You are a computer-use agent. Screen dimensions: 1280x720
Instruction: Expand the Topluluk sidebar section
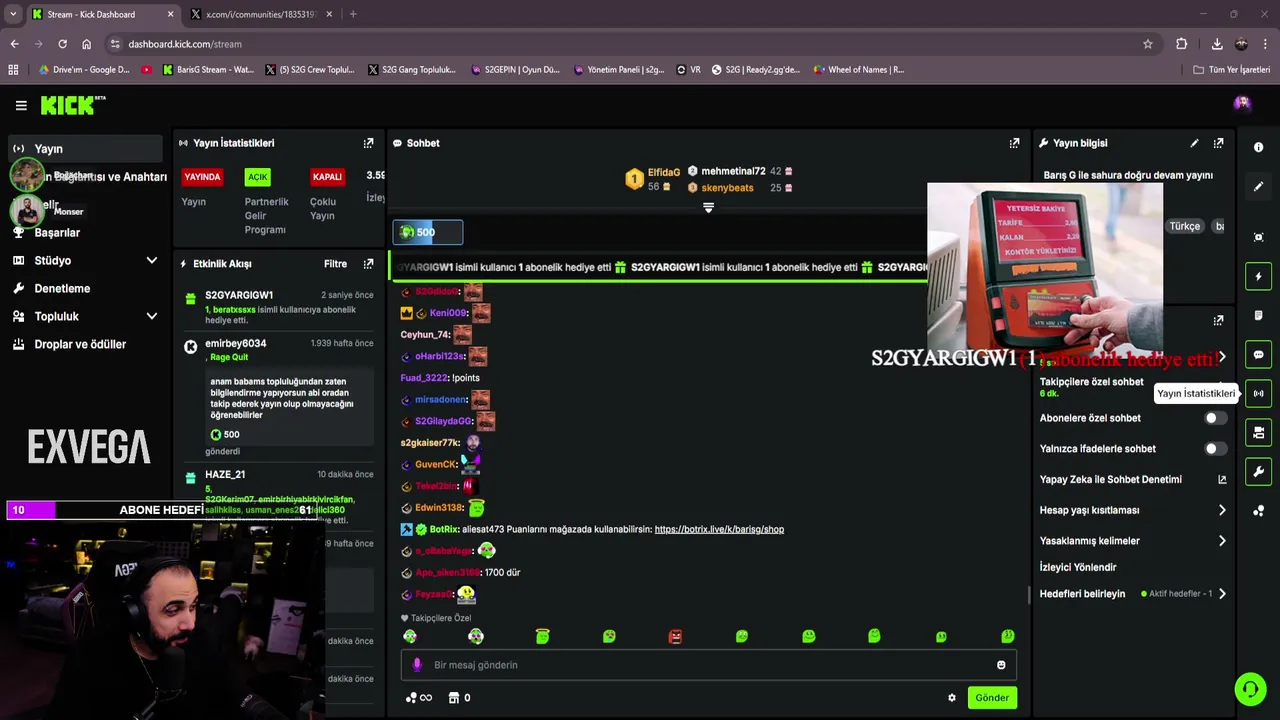click(152, 316)
